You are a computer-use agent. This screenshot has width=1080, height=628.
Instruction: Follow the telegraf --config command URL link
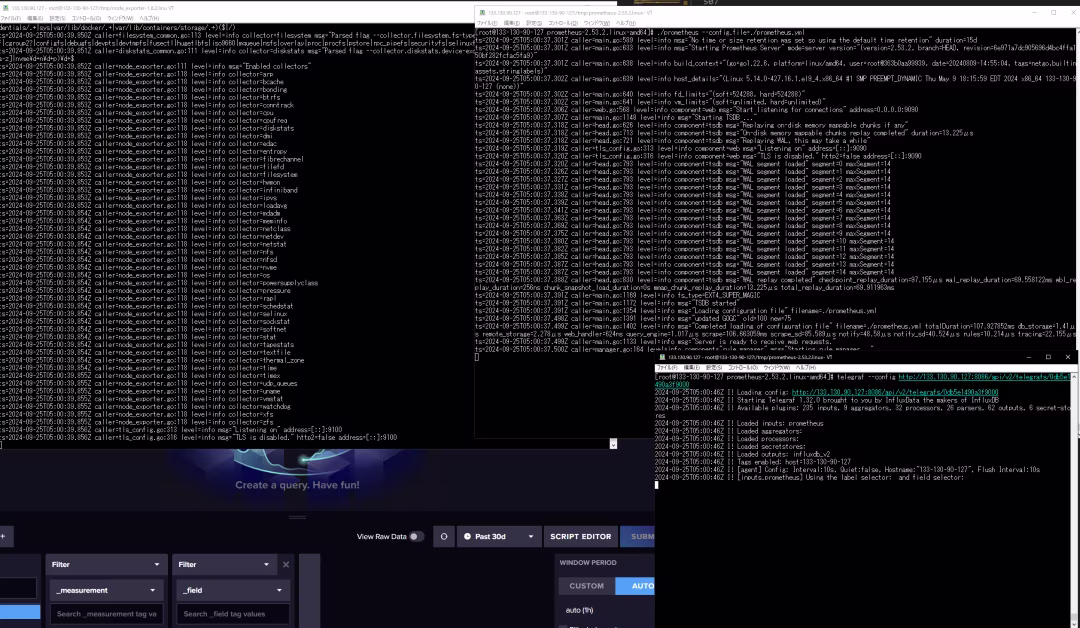(985, 377)
